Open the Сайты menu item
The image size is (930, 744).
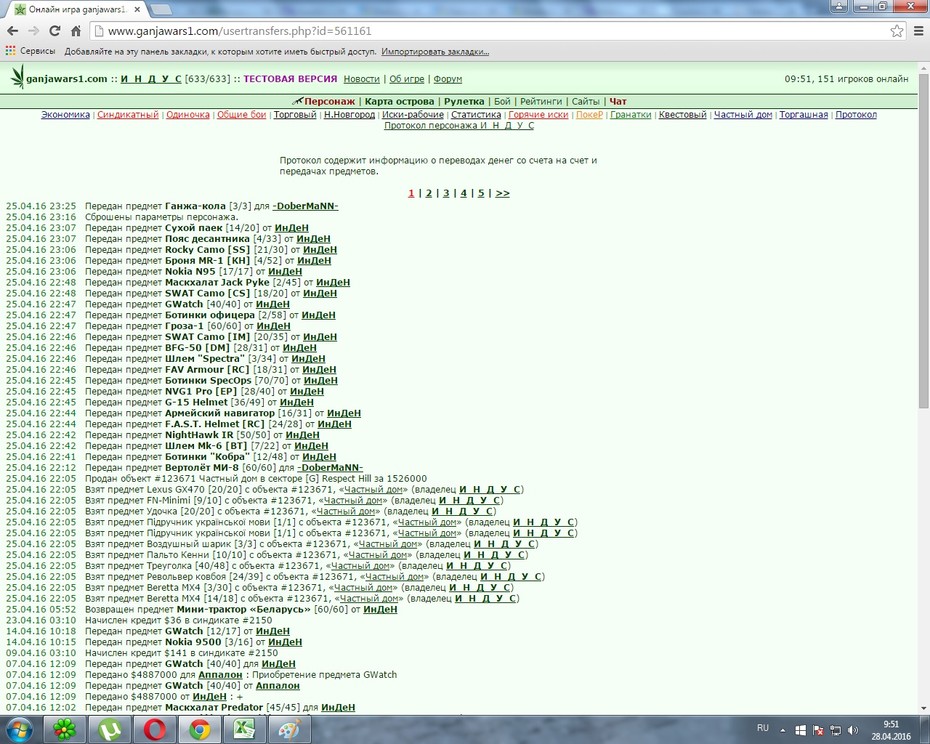pyautogui.click(x=586, y=101)
